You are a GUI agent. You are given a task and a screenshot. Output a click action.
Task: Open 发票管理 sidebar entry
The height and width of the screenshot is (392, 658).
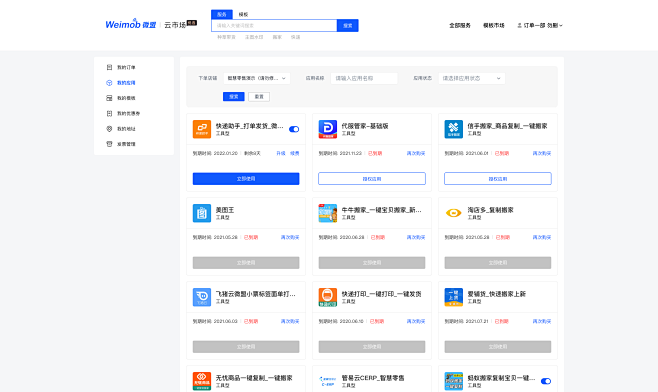coord(126,144)
